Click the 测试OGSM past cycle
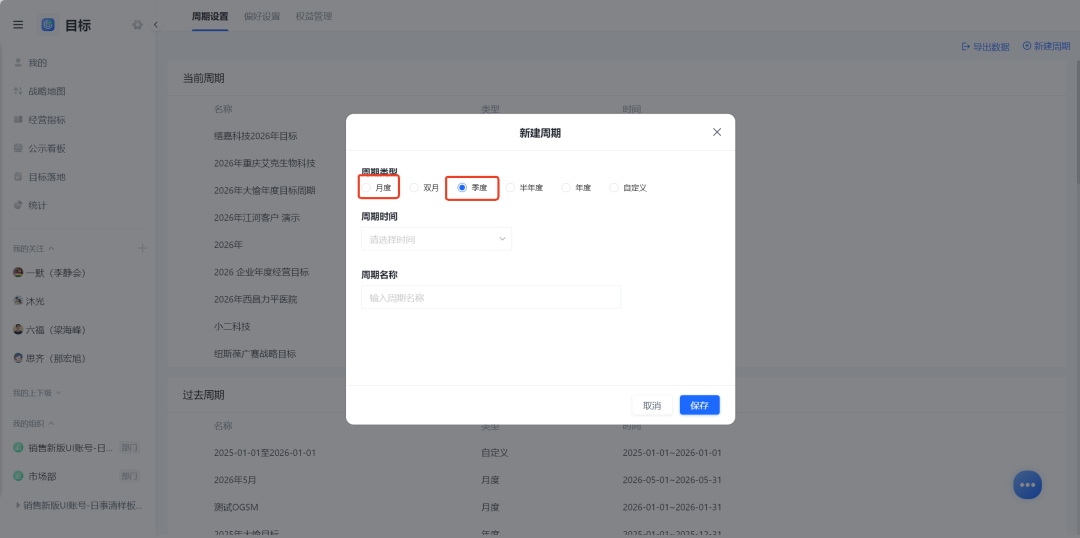This screenshot has height=538, width=1080. click(x=238, y=507)
